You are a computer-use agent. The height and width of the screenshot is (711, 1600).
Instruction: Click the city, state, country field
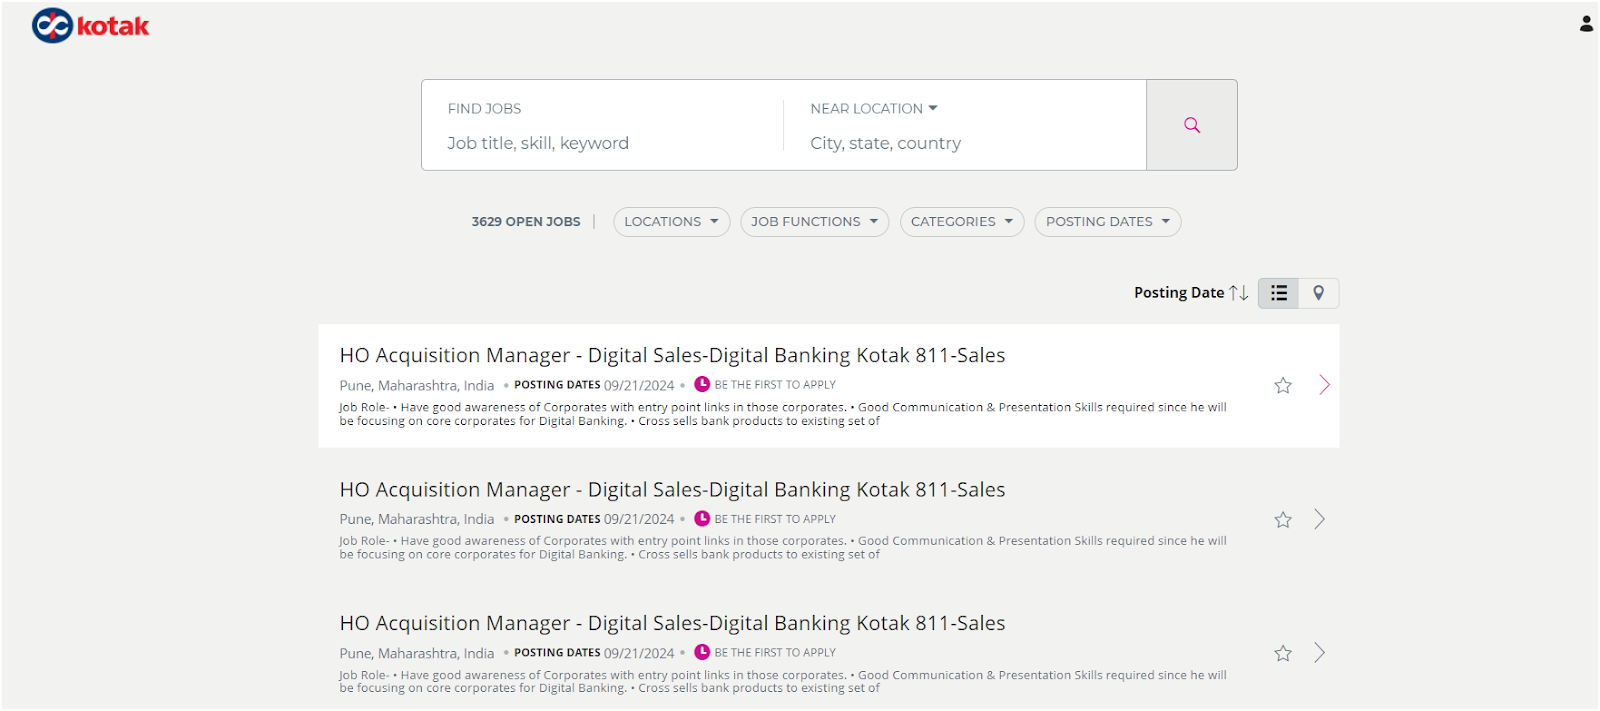pos(960,143)
